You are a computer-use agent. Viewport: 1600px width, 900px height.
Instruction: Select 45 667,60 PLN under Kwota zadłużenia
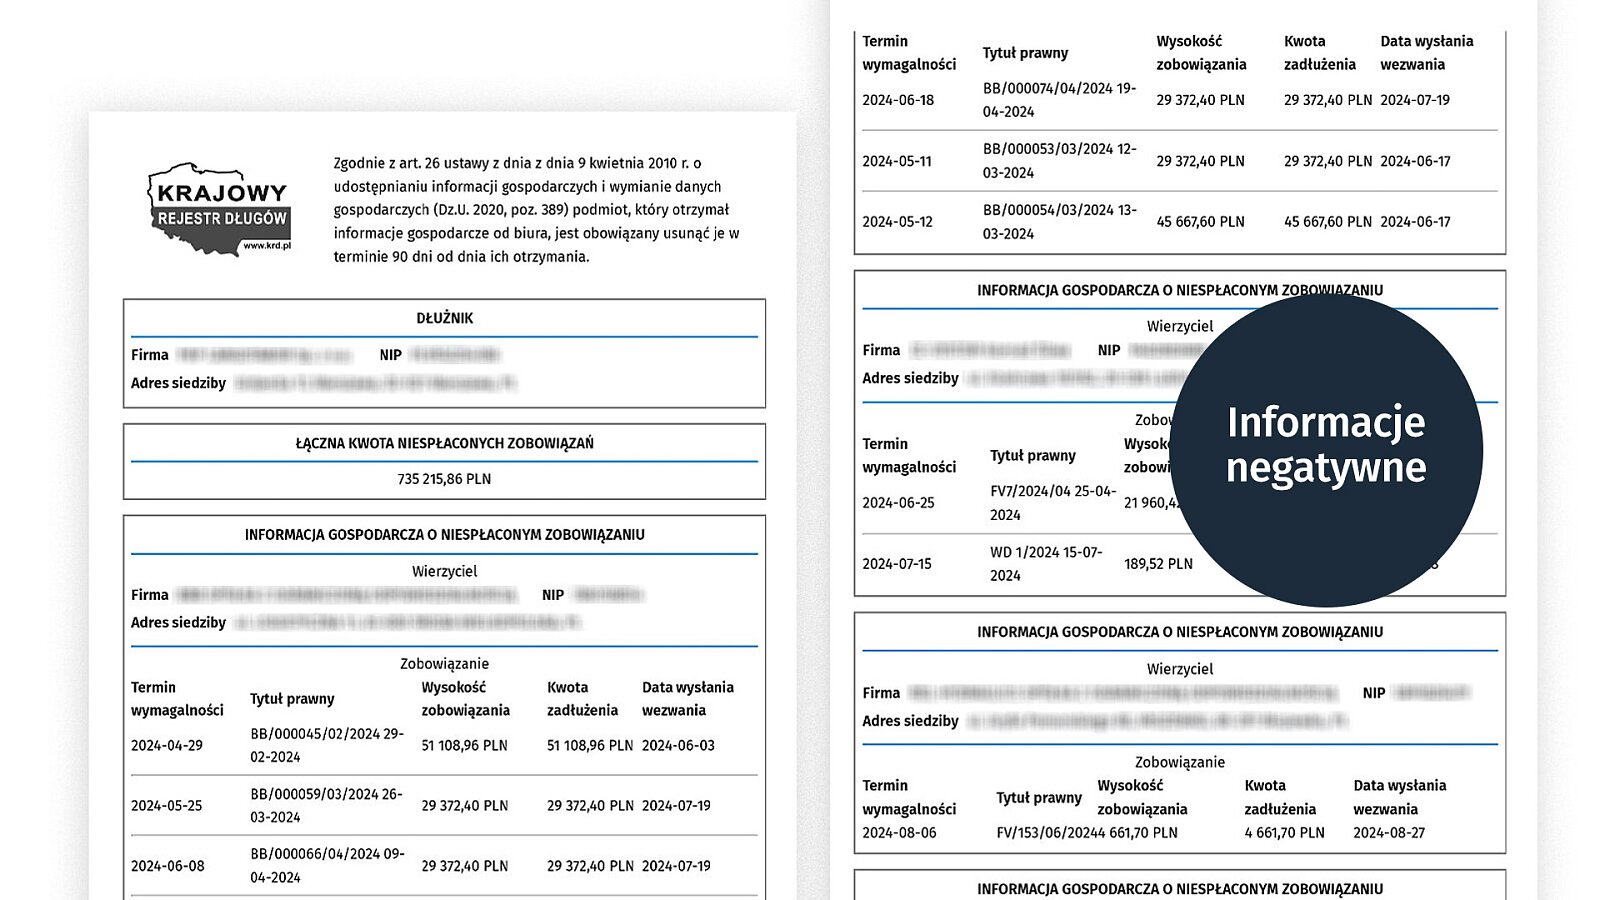pos(1327,222)
